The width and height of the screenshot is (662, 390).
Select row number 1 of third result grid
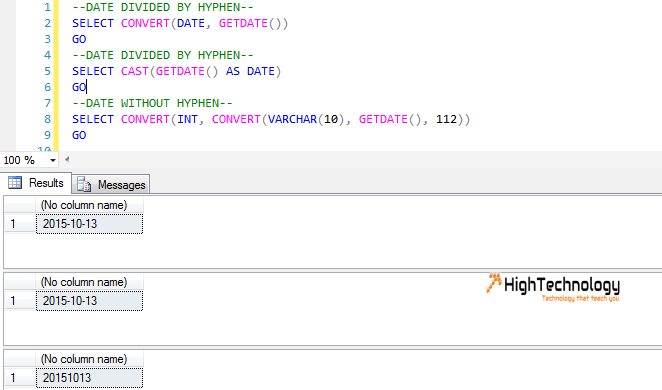[x=20, y=378]
